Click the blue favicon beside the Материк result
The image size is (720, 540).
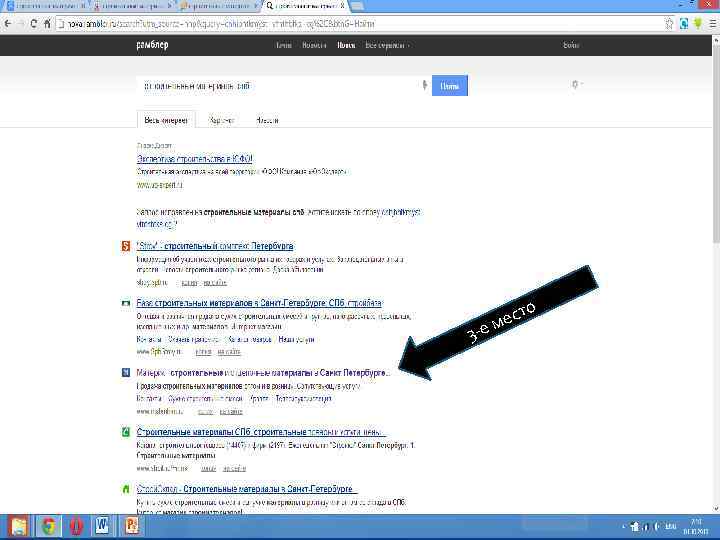(x=126, y=372)
